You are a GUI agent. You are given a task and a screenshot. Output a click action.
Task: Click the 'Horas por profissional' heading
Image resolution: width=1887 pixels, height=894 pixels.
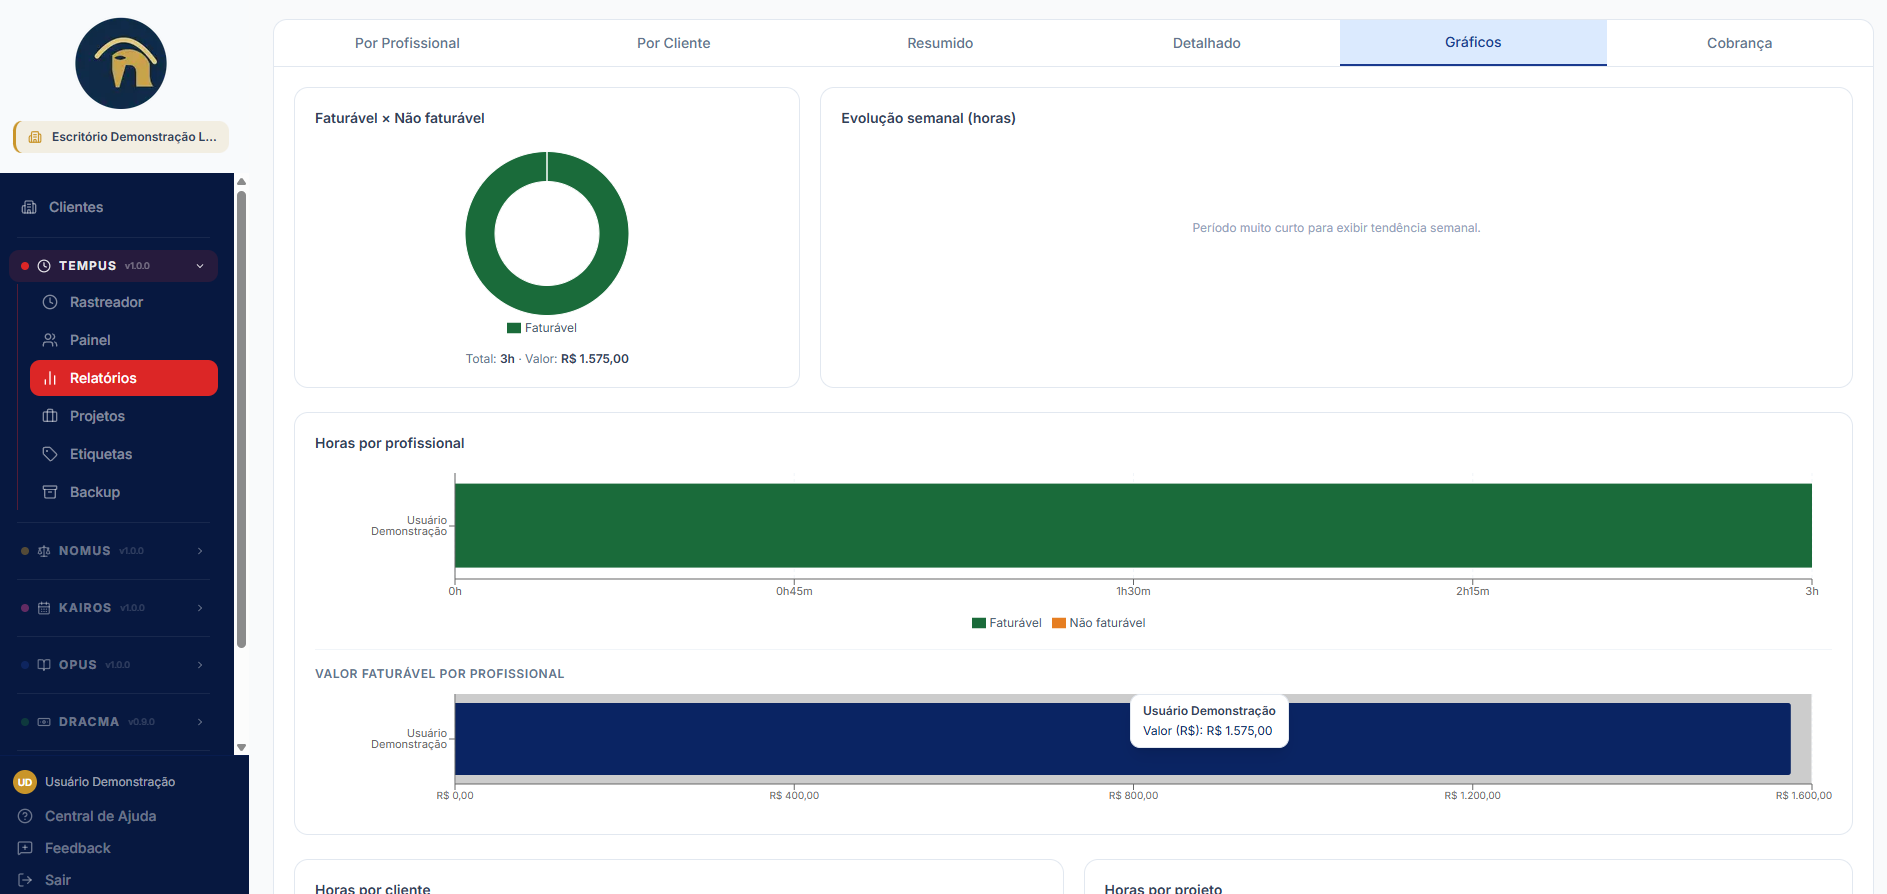coord(390,443)
